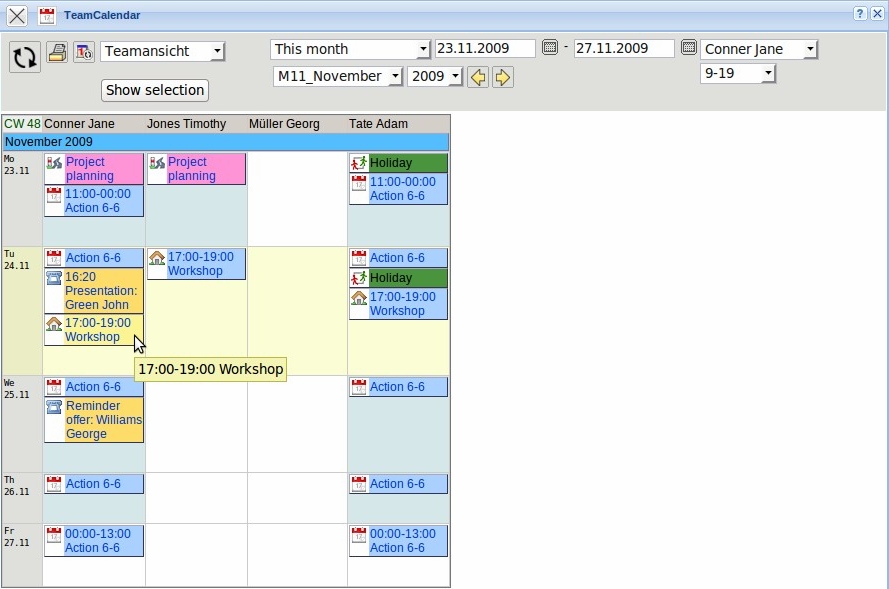Open Conner Jane's Thursday Action 6-6 entry
Viewport: 889px width, 589px height.
coord(94,484)
